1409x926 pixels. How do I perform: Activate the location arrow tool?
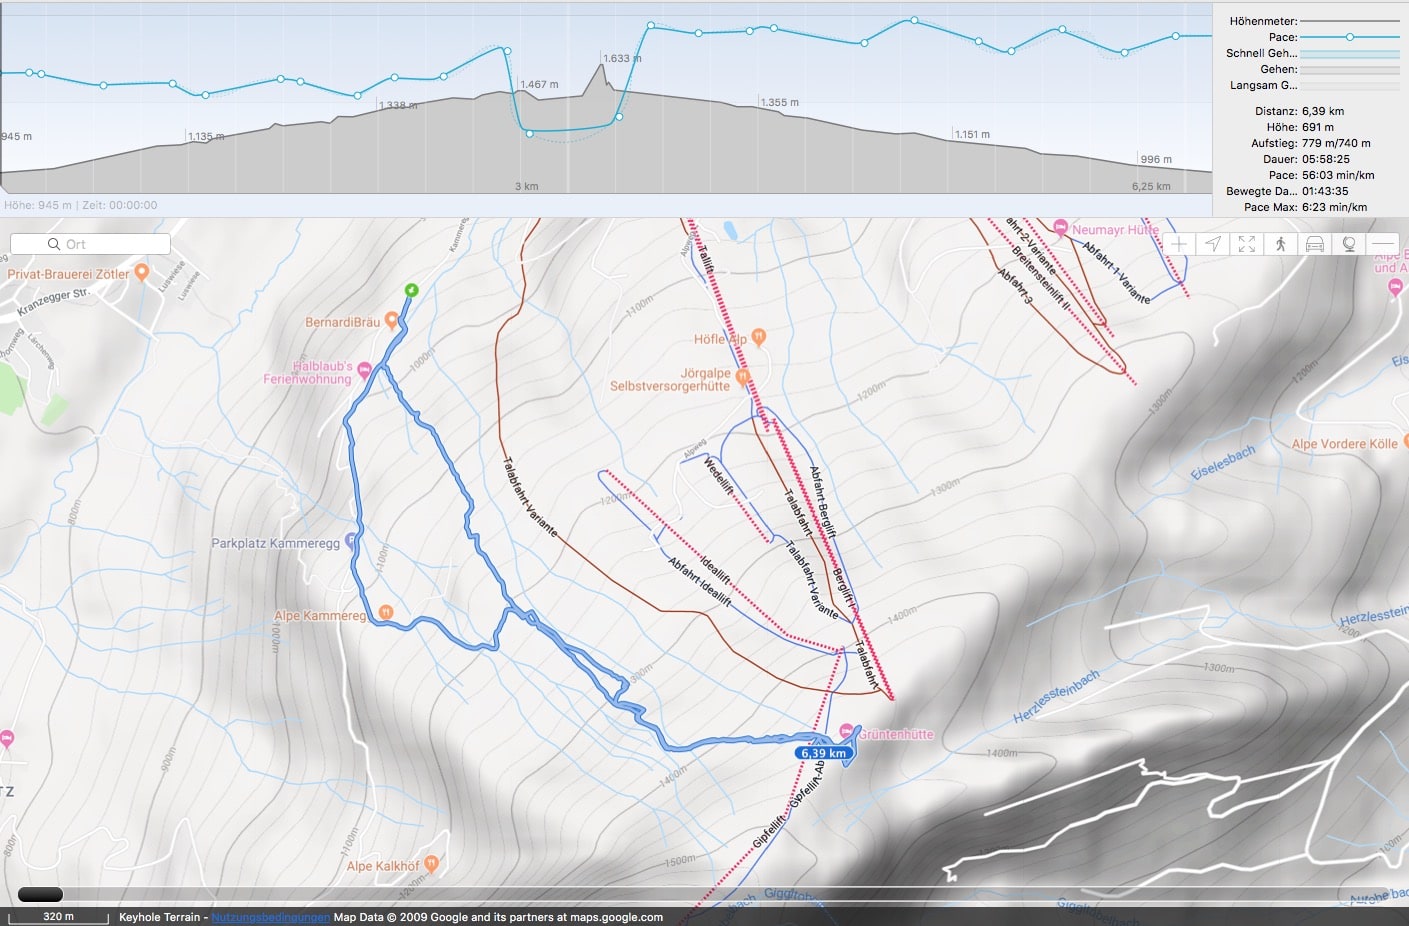coord(1213,244)
